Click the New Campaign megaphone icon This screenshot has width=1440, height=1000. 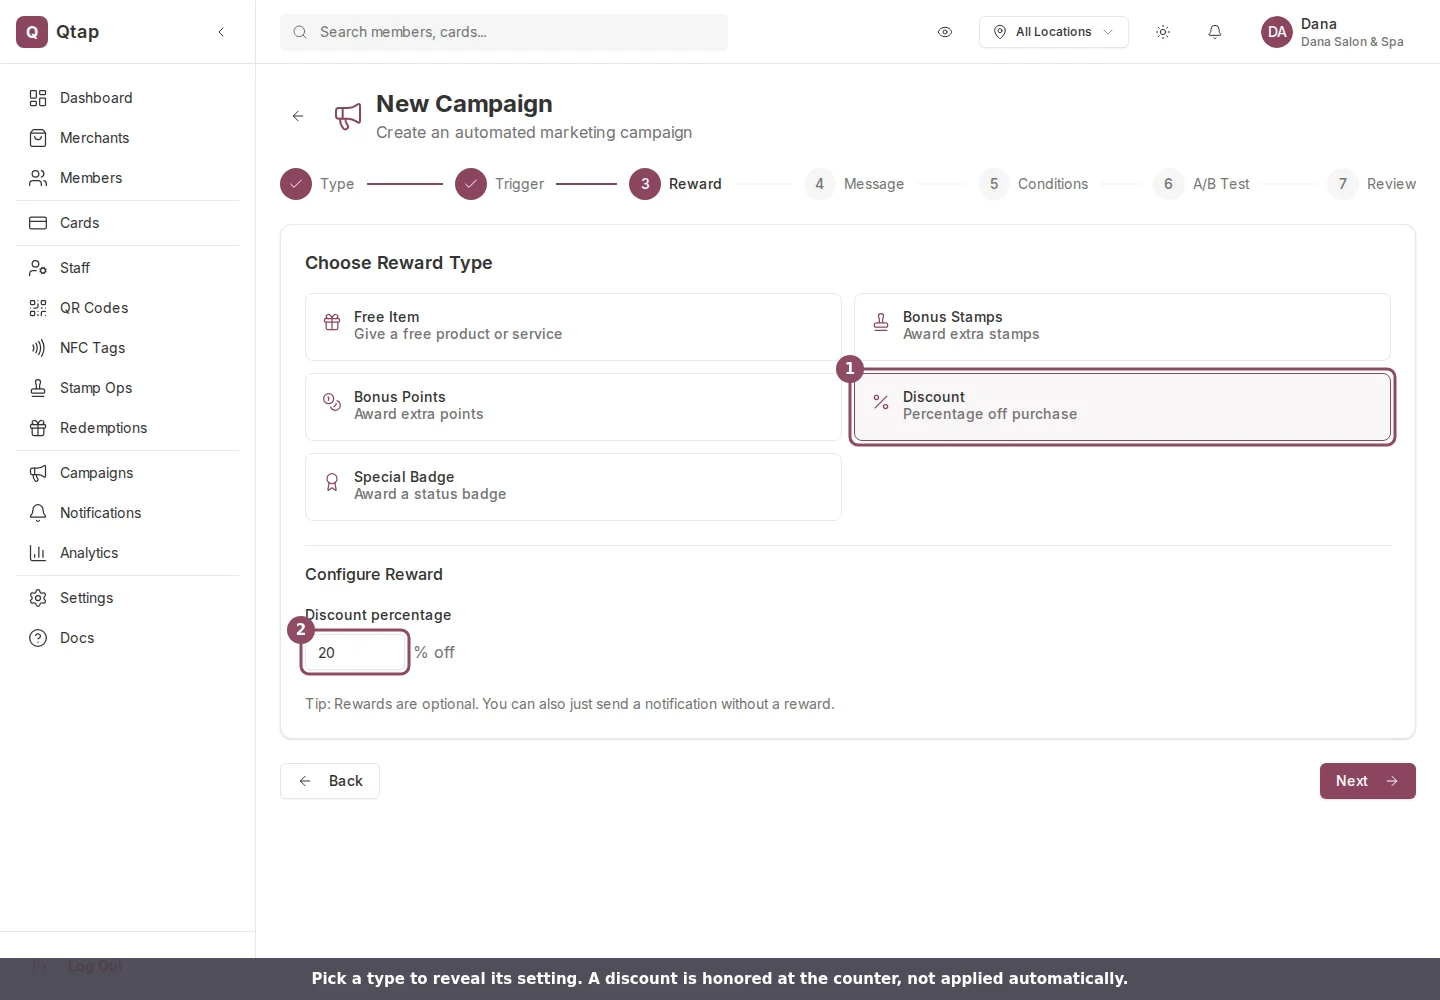348,116
